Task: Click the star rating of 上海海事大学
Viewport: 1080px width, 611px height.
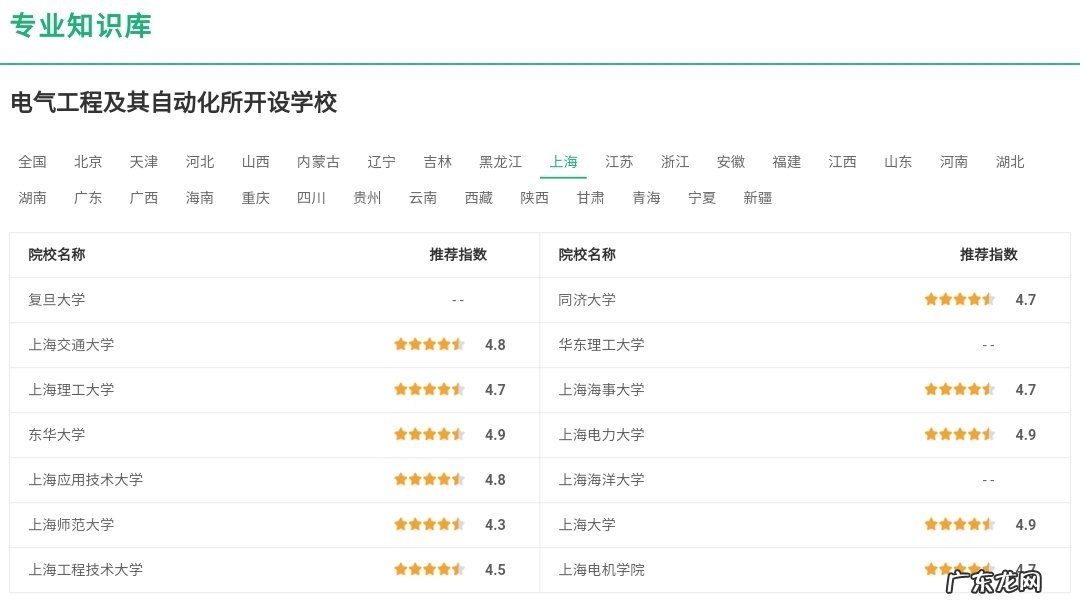Action: (959, 389)
